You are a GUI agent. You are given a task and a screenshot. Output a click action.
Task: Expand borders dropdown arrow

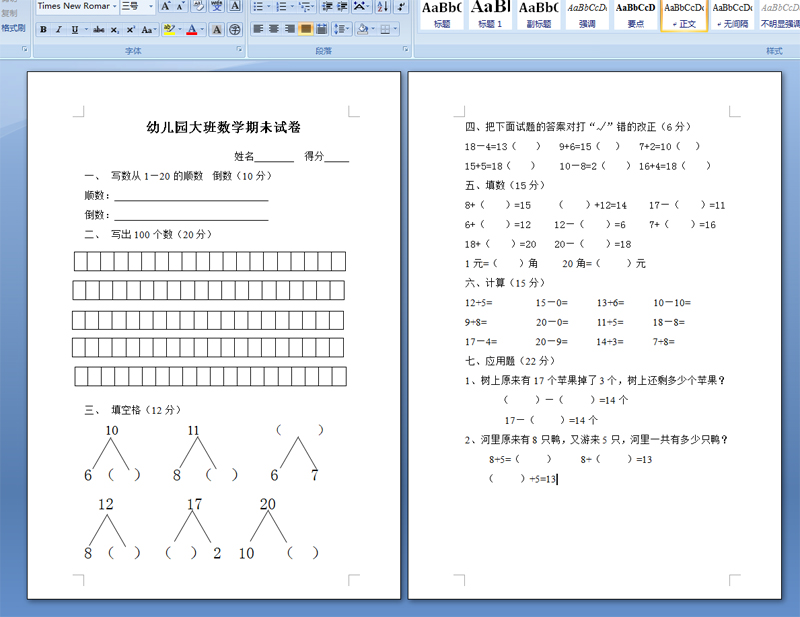click(x=395, y=30)
